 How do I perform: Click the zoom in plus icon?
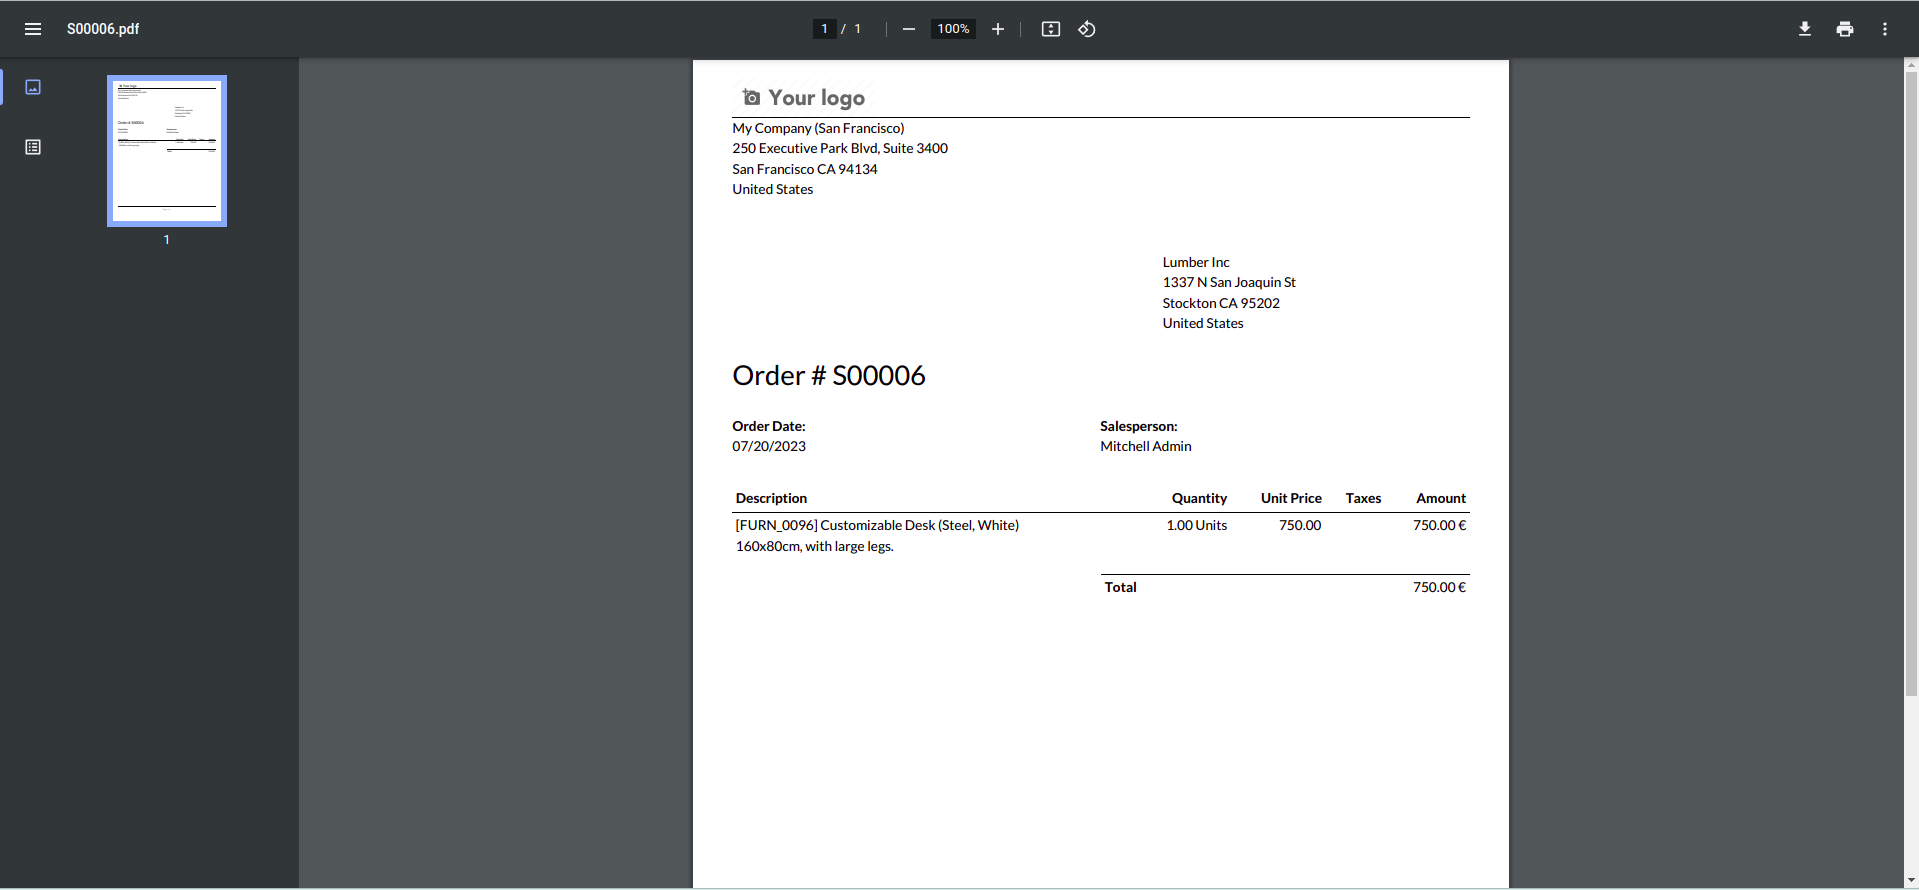click(997, 29)
